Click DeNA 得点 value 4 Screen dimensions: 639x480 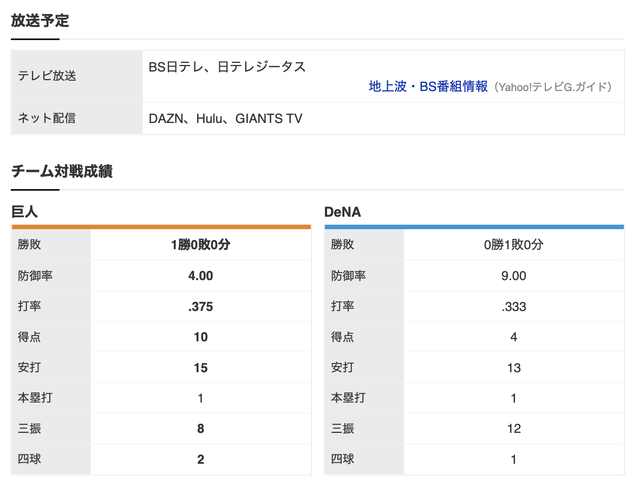pyautogui.click(x=513, y=337)
